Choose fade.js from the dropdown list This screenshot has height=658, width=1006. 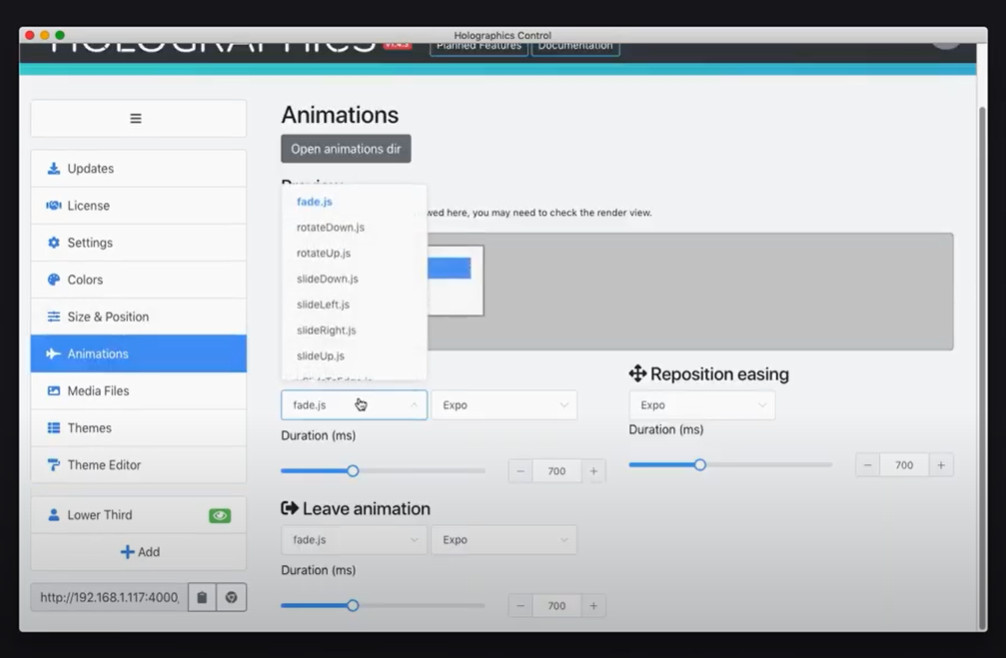354,201
